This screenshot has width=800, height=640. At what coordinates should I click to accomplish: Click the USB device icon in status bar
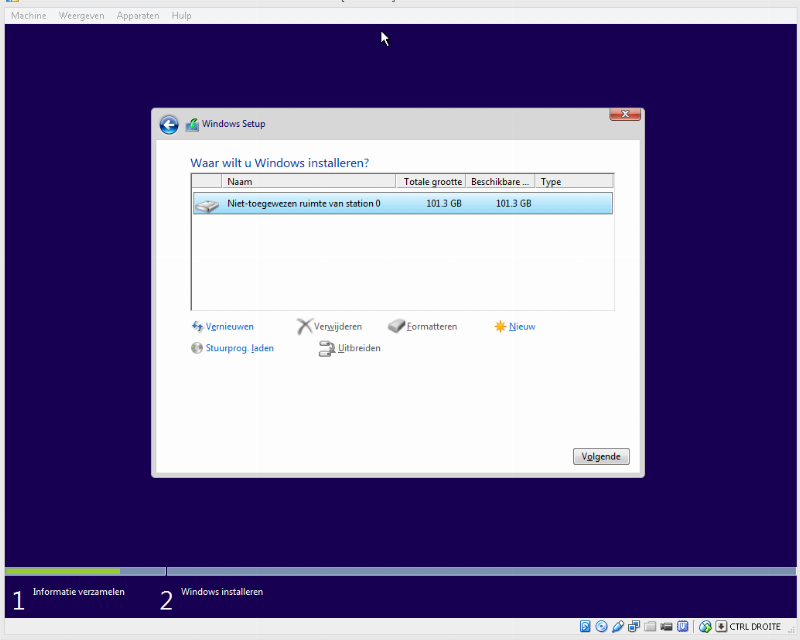[618, 626]
